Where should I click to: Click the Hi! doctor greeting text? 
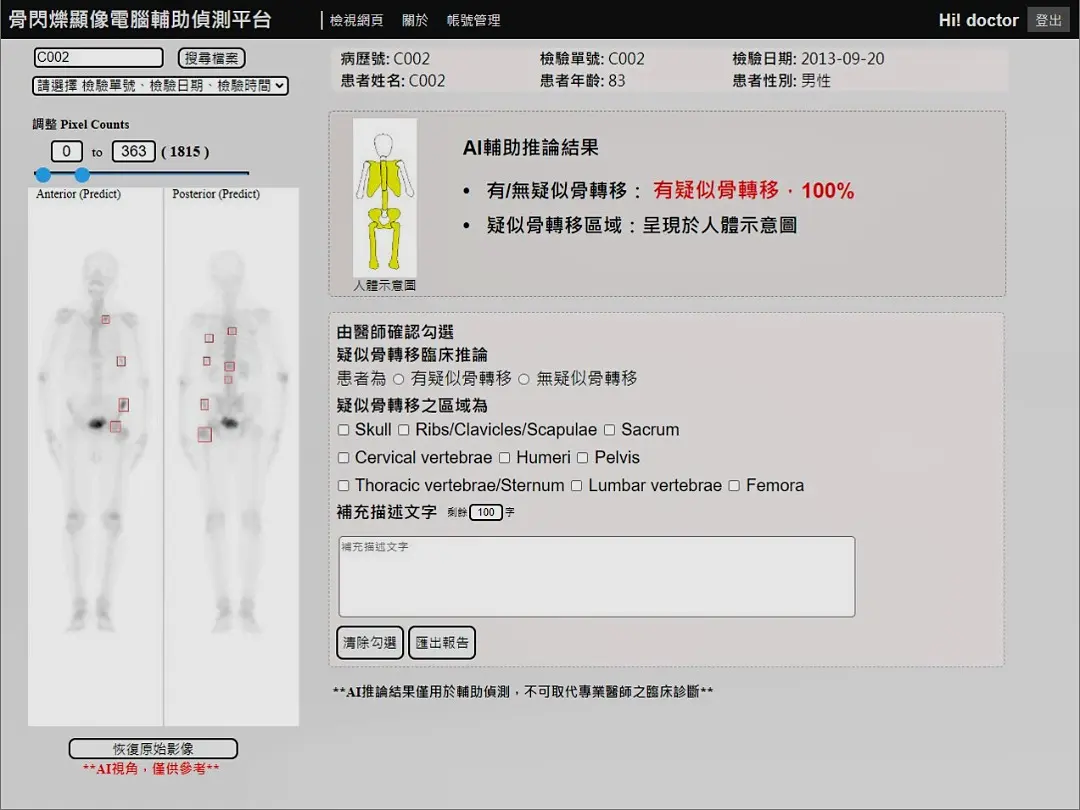[x=978, y=20]
